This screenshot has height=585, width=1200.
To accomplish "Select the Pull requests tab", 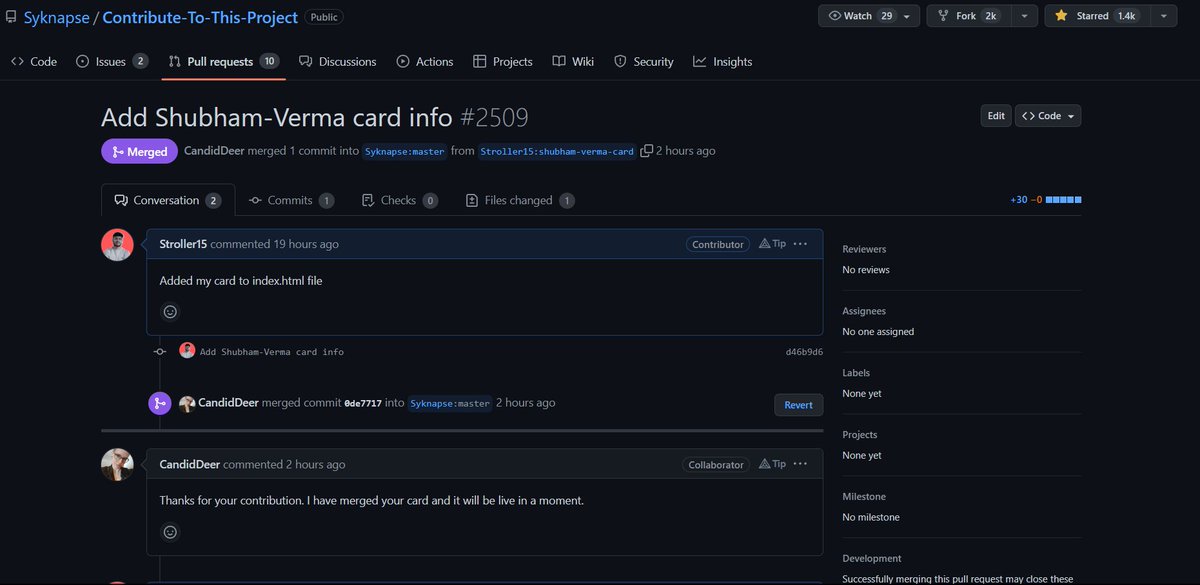I will tap(223, 61).
